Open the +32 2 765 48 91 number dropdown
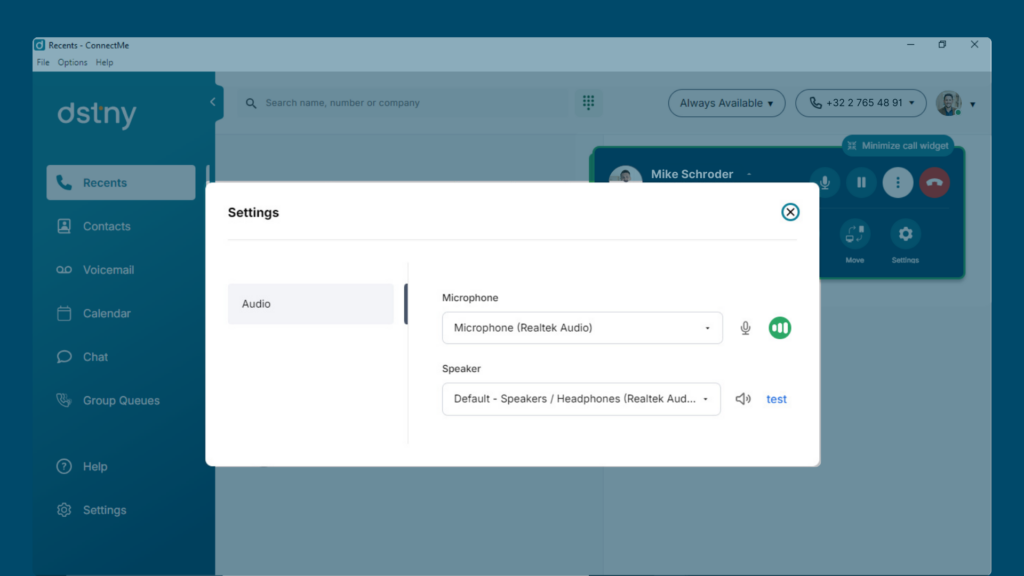 (861, 103)
